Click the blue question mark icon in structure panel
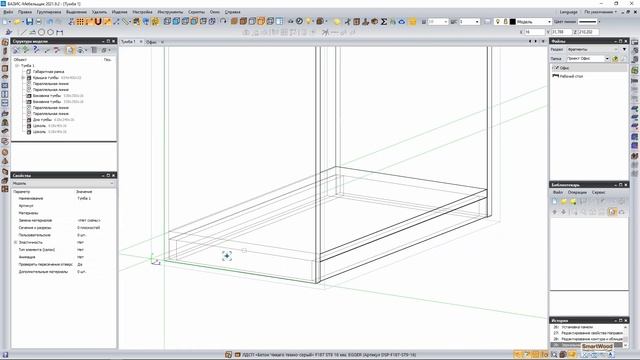This screenshot has width=640, height=360. click(36, 50)
